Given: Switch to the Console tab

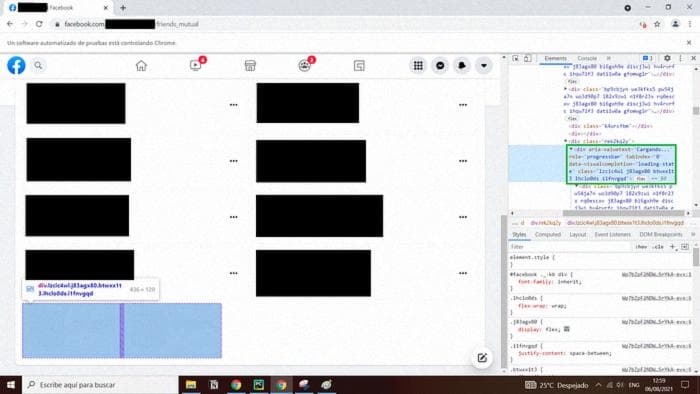Looking at the screenshot, I should coord(587,58).
